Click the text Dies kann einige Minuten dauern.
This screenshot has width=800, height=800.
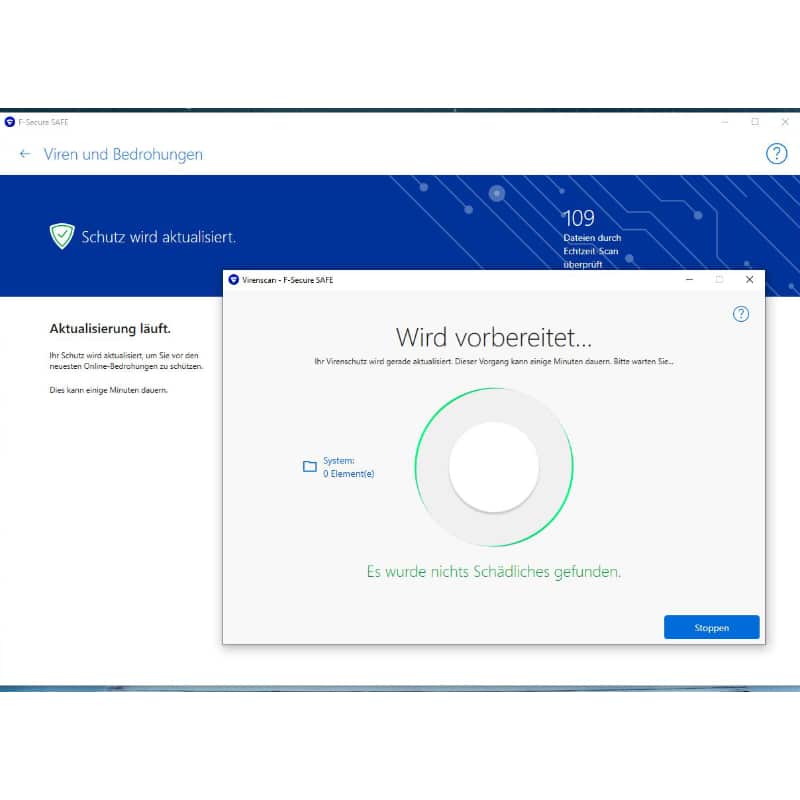coord(109,390)
